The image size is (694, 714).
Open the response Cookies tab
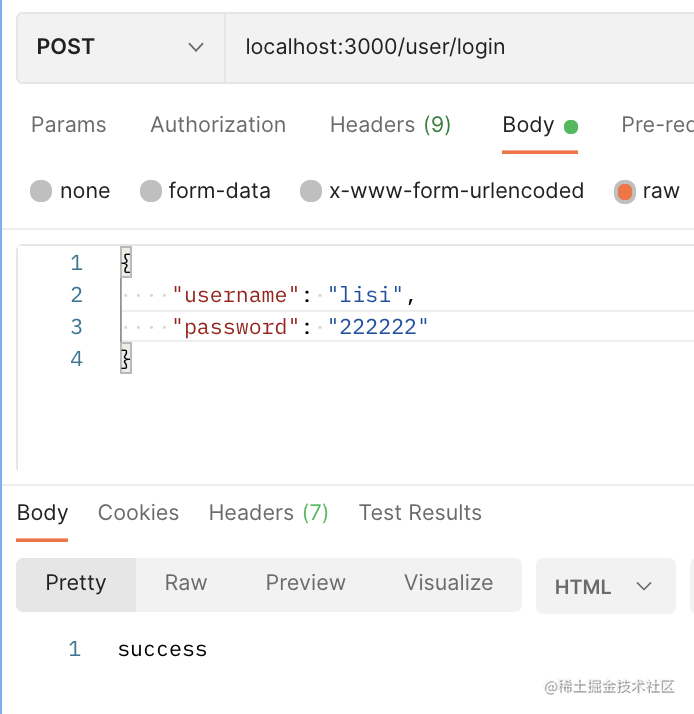coord(138,513)
